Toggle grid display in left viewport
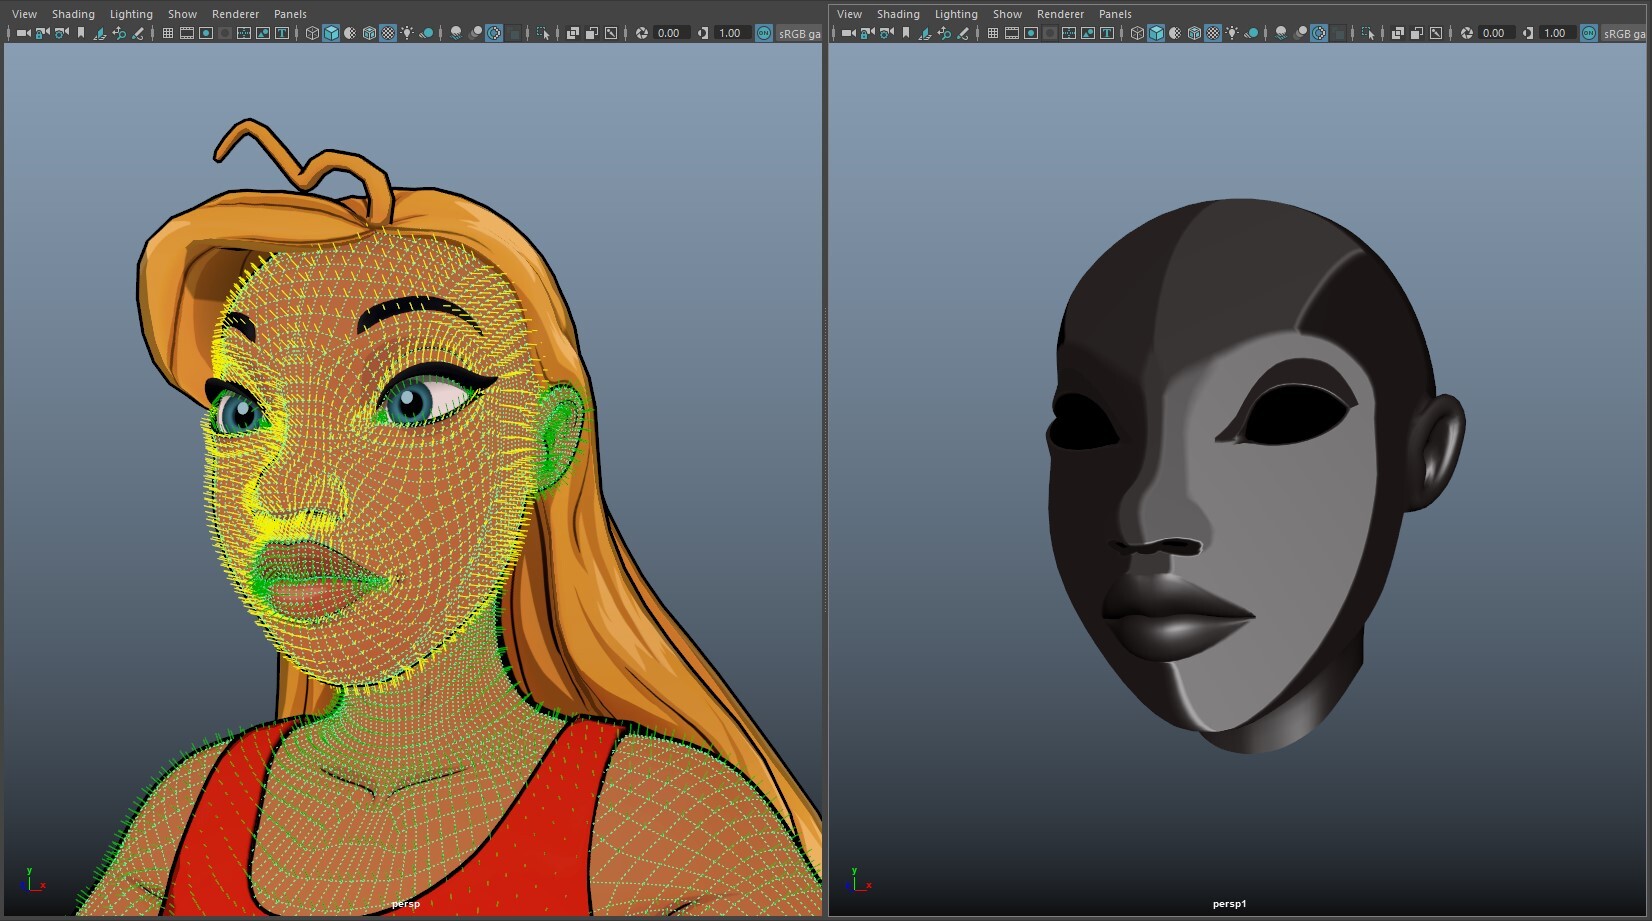 click(168, 33)
